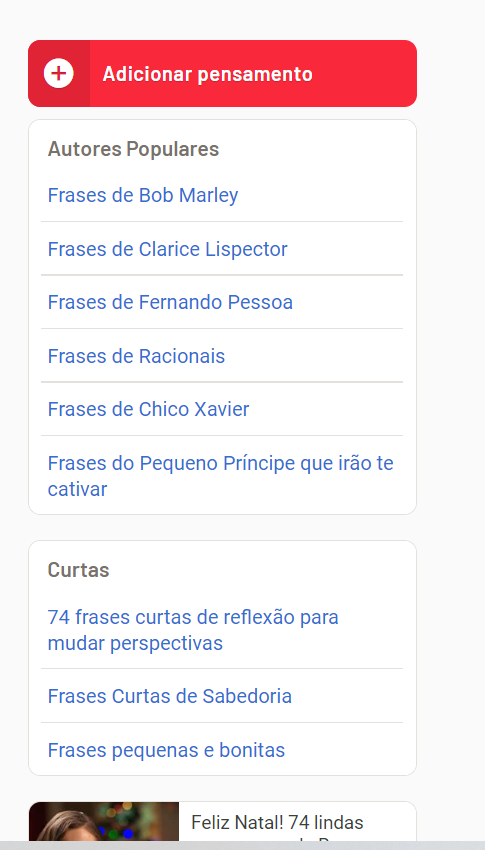Open Frases de Bob Marley link
The height and width of the screenshot is (850, 485).
[143, 195]
